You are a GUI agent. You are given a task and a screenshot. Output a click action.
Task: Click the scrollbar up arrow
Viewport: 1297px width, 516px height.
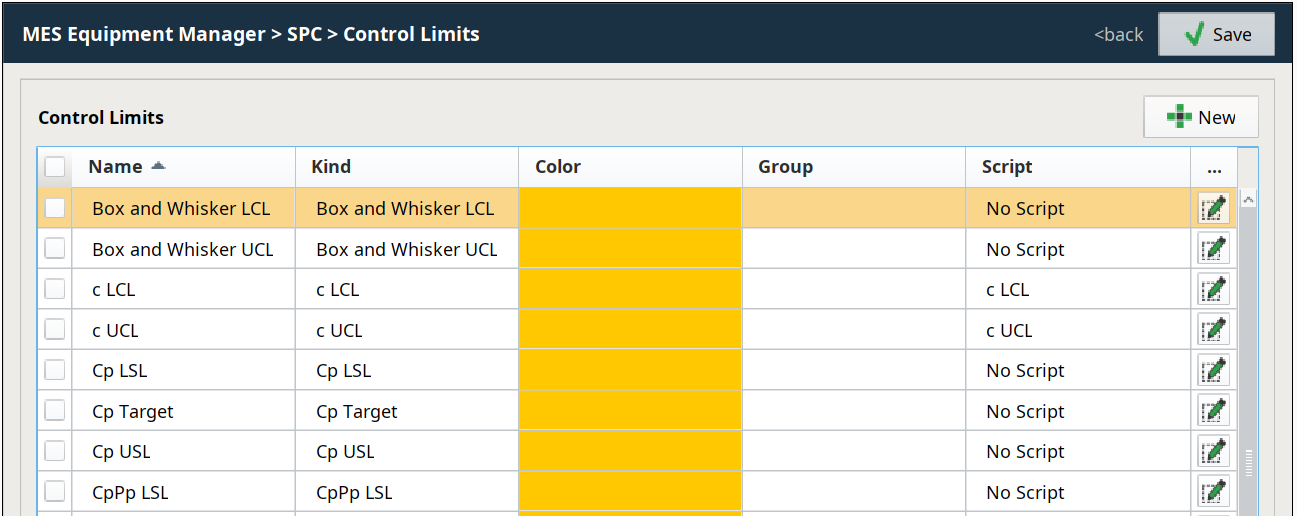[1248, 199]
